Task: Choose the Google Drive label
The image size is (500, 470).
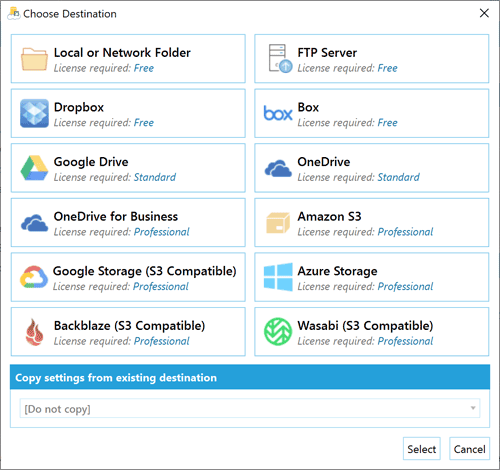Action: 91,162
